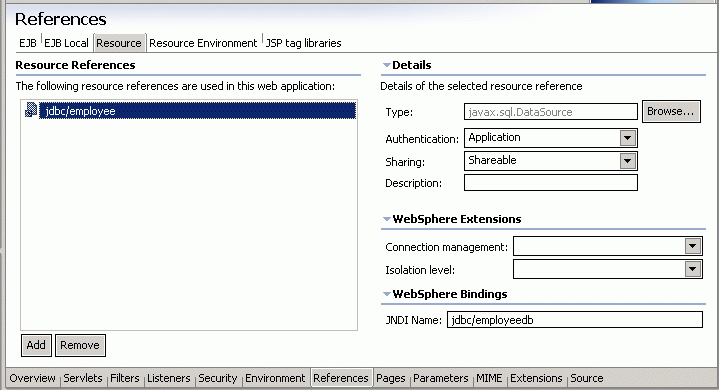Click the javax.sql.DataSource Type field
Image resolution: width=719 pixels, height=390 pixels.
550,112
